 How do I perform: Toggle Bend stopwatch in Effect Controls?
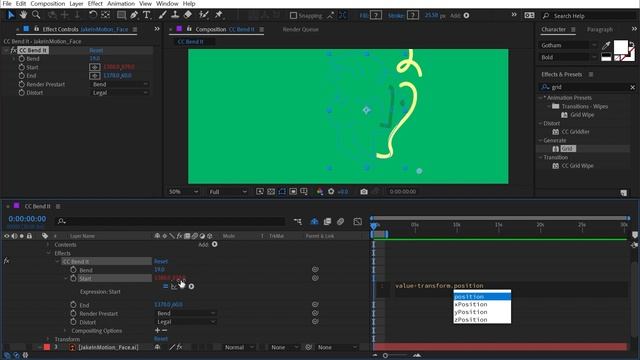(x=22, y=59)
